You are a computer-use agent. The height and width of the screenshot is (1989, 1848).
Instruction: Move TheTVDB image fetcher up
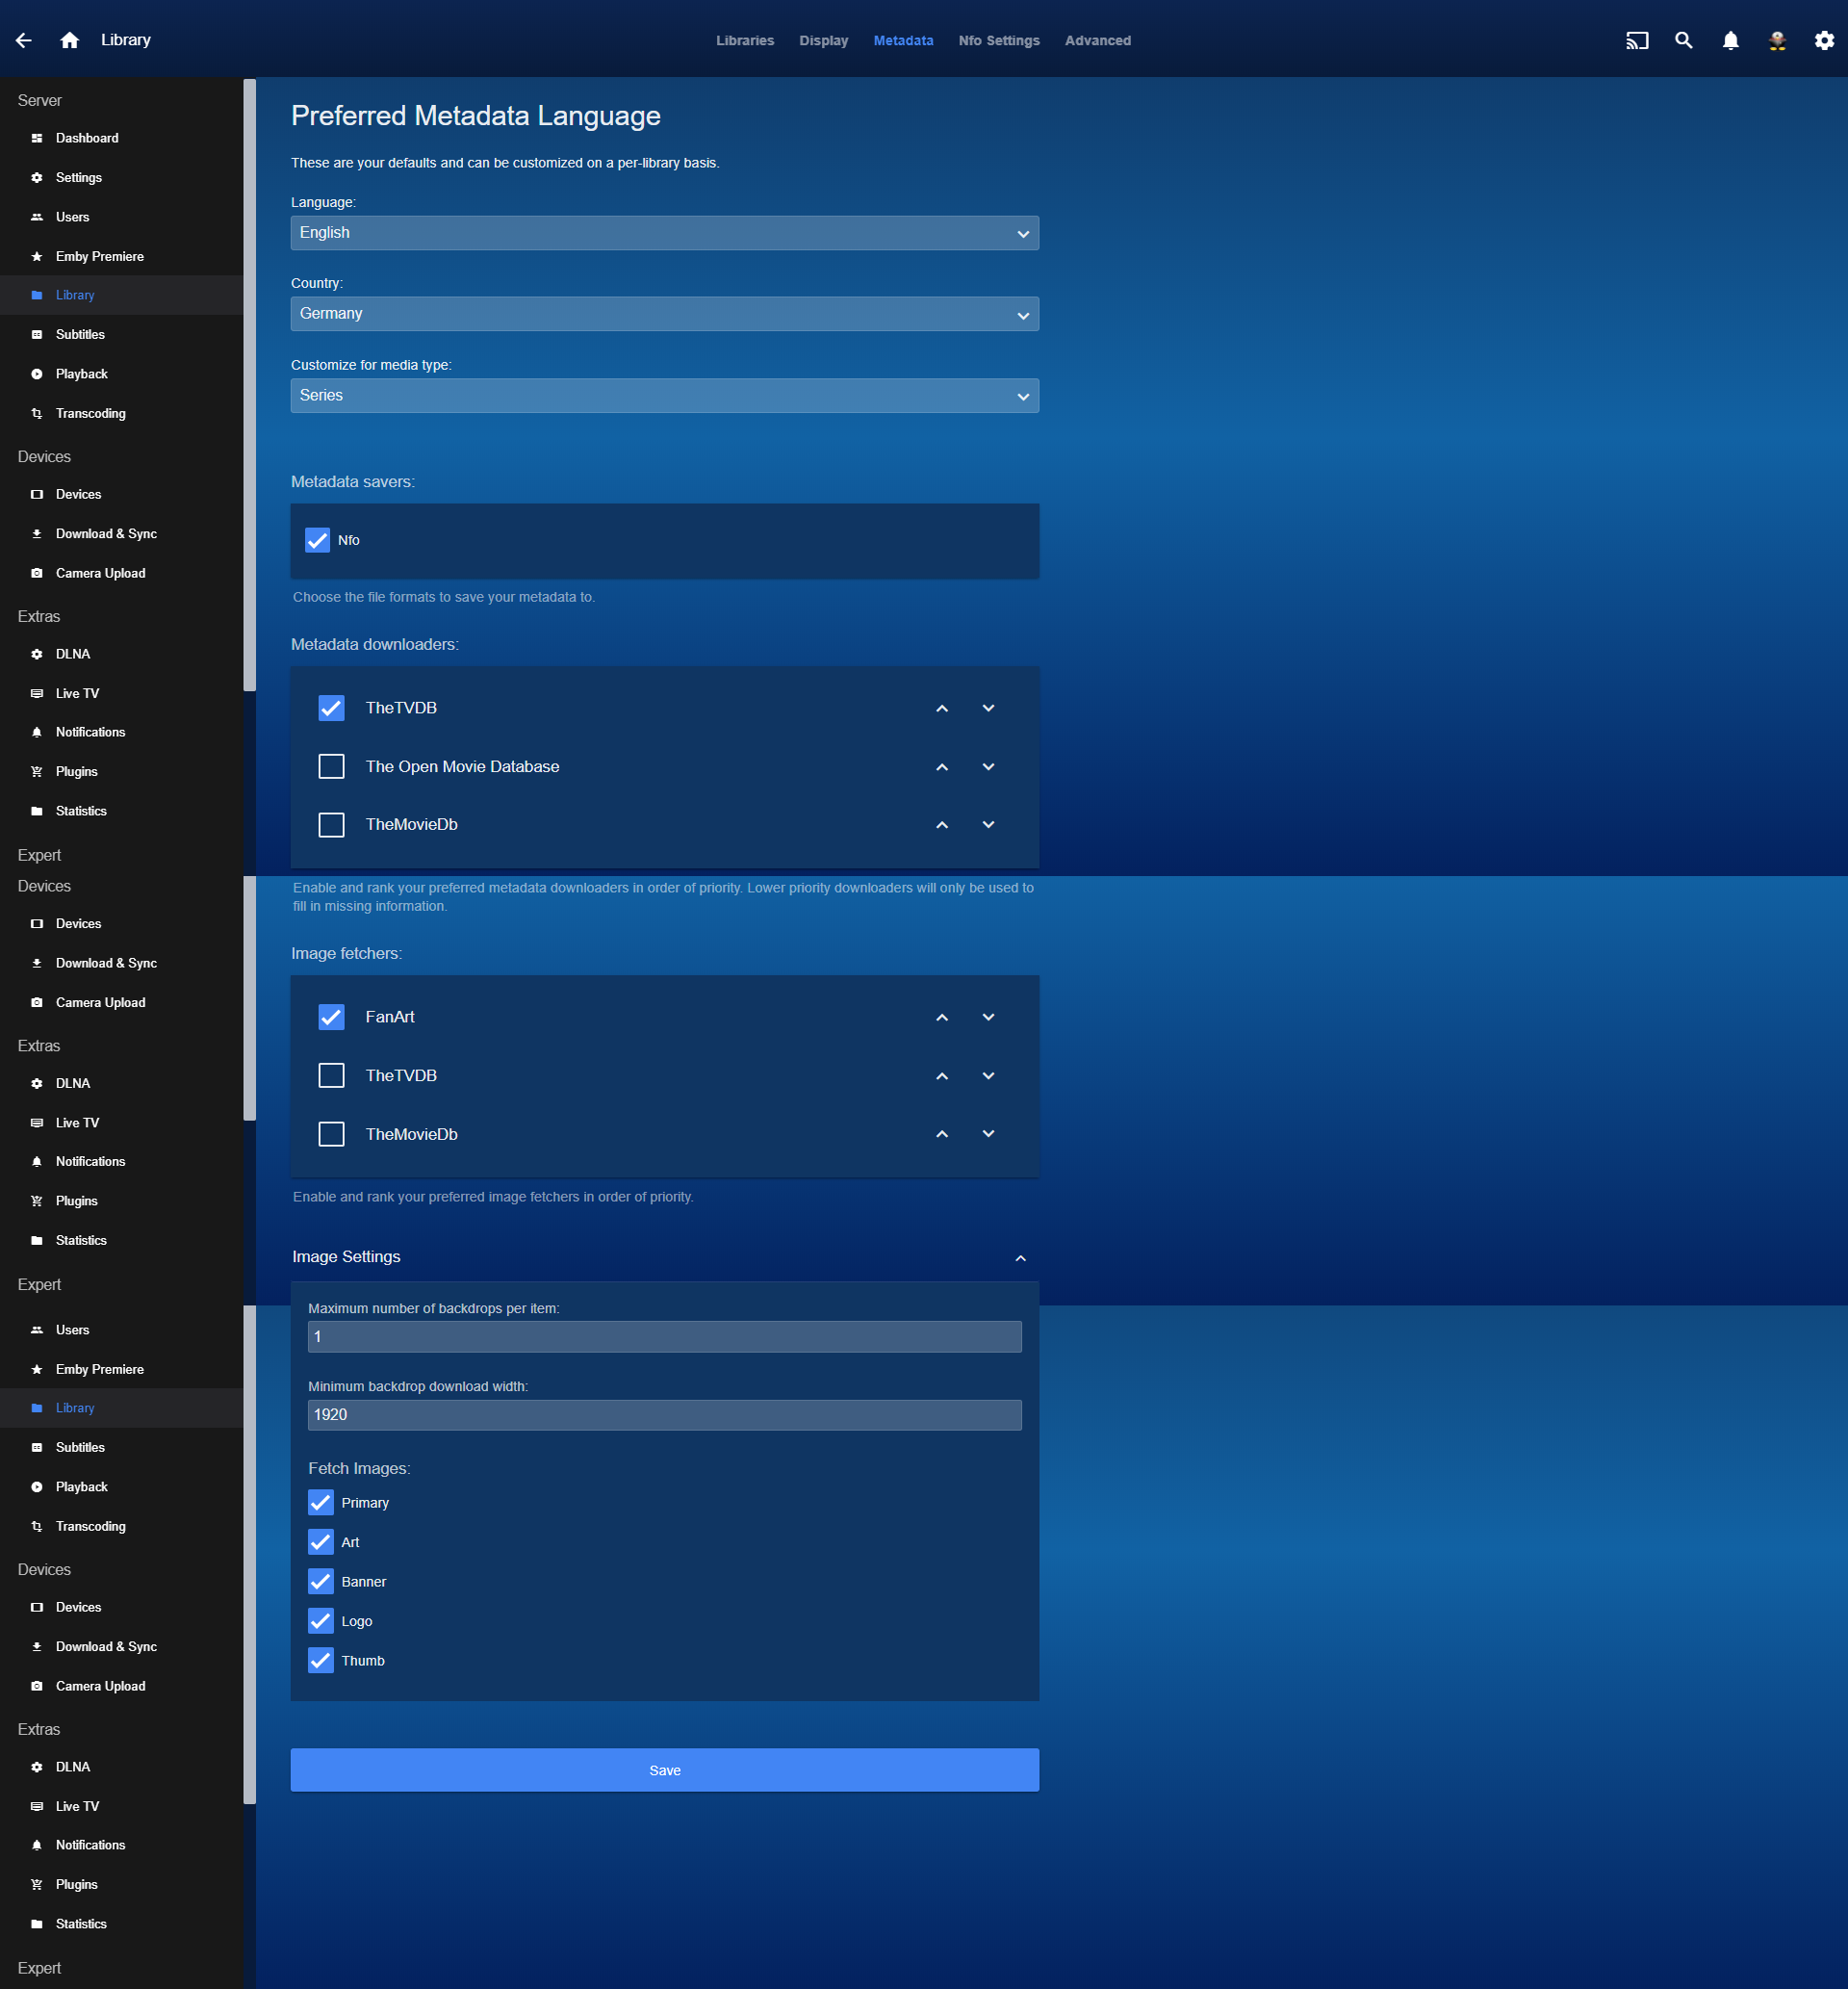(x=942, y=1076)
